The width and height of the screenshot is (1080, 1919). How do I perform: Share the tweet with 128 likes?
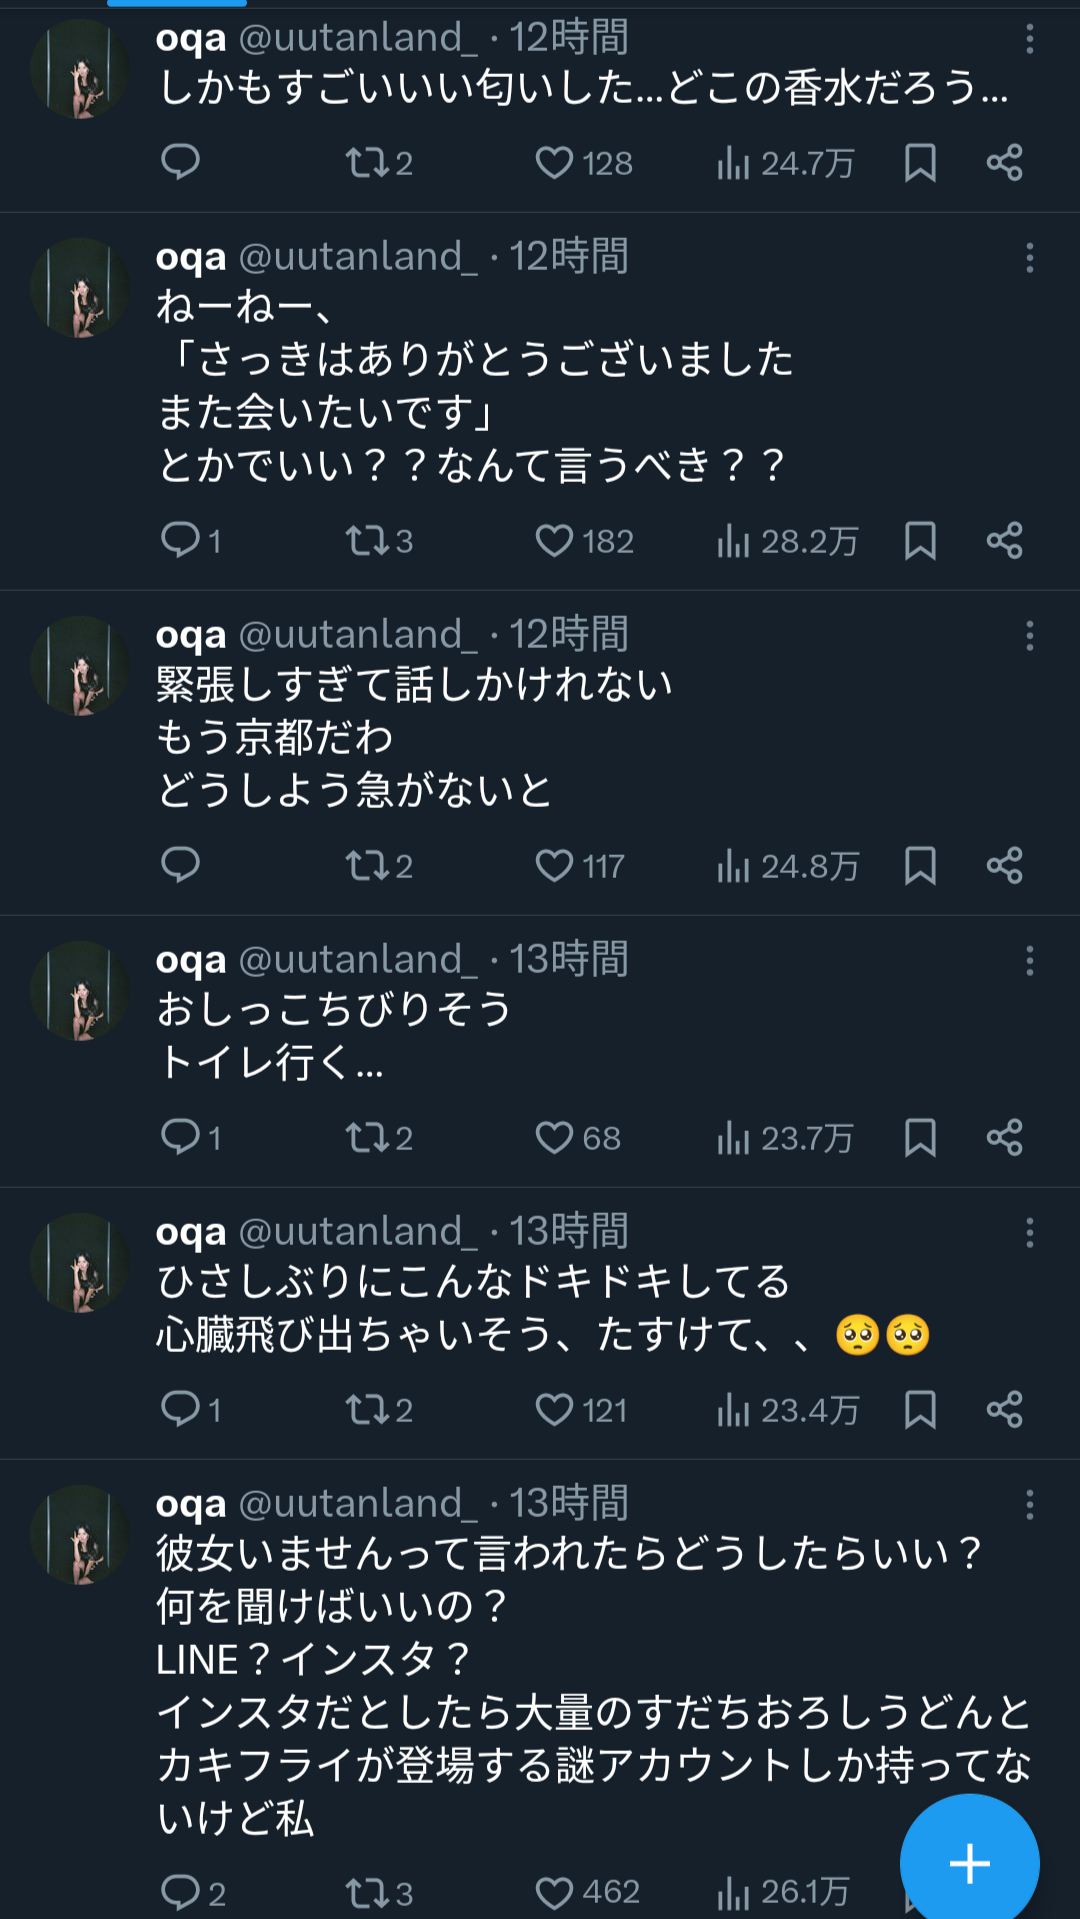click(1004, 162)
